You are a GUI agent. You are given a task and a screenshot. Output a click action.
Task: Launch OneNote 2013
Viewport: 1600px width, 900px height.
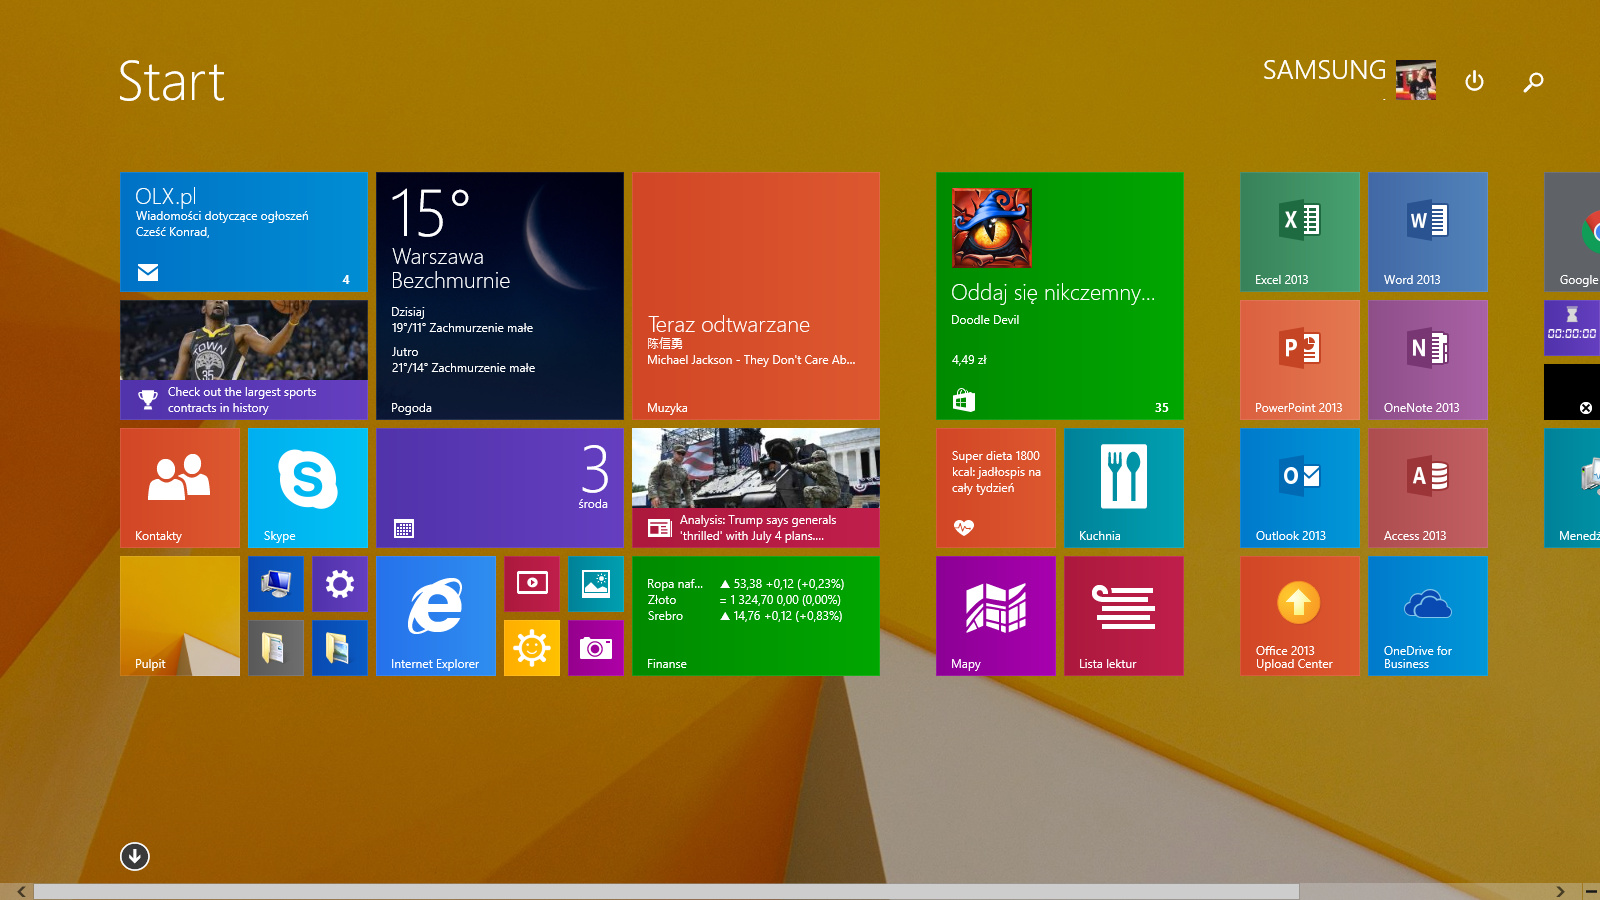[1428, 360]
